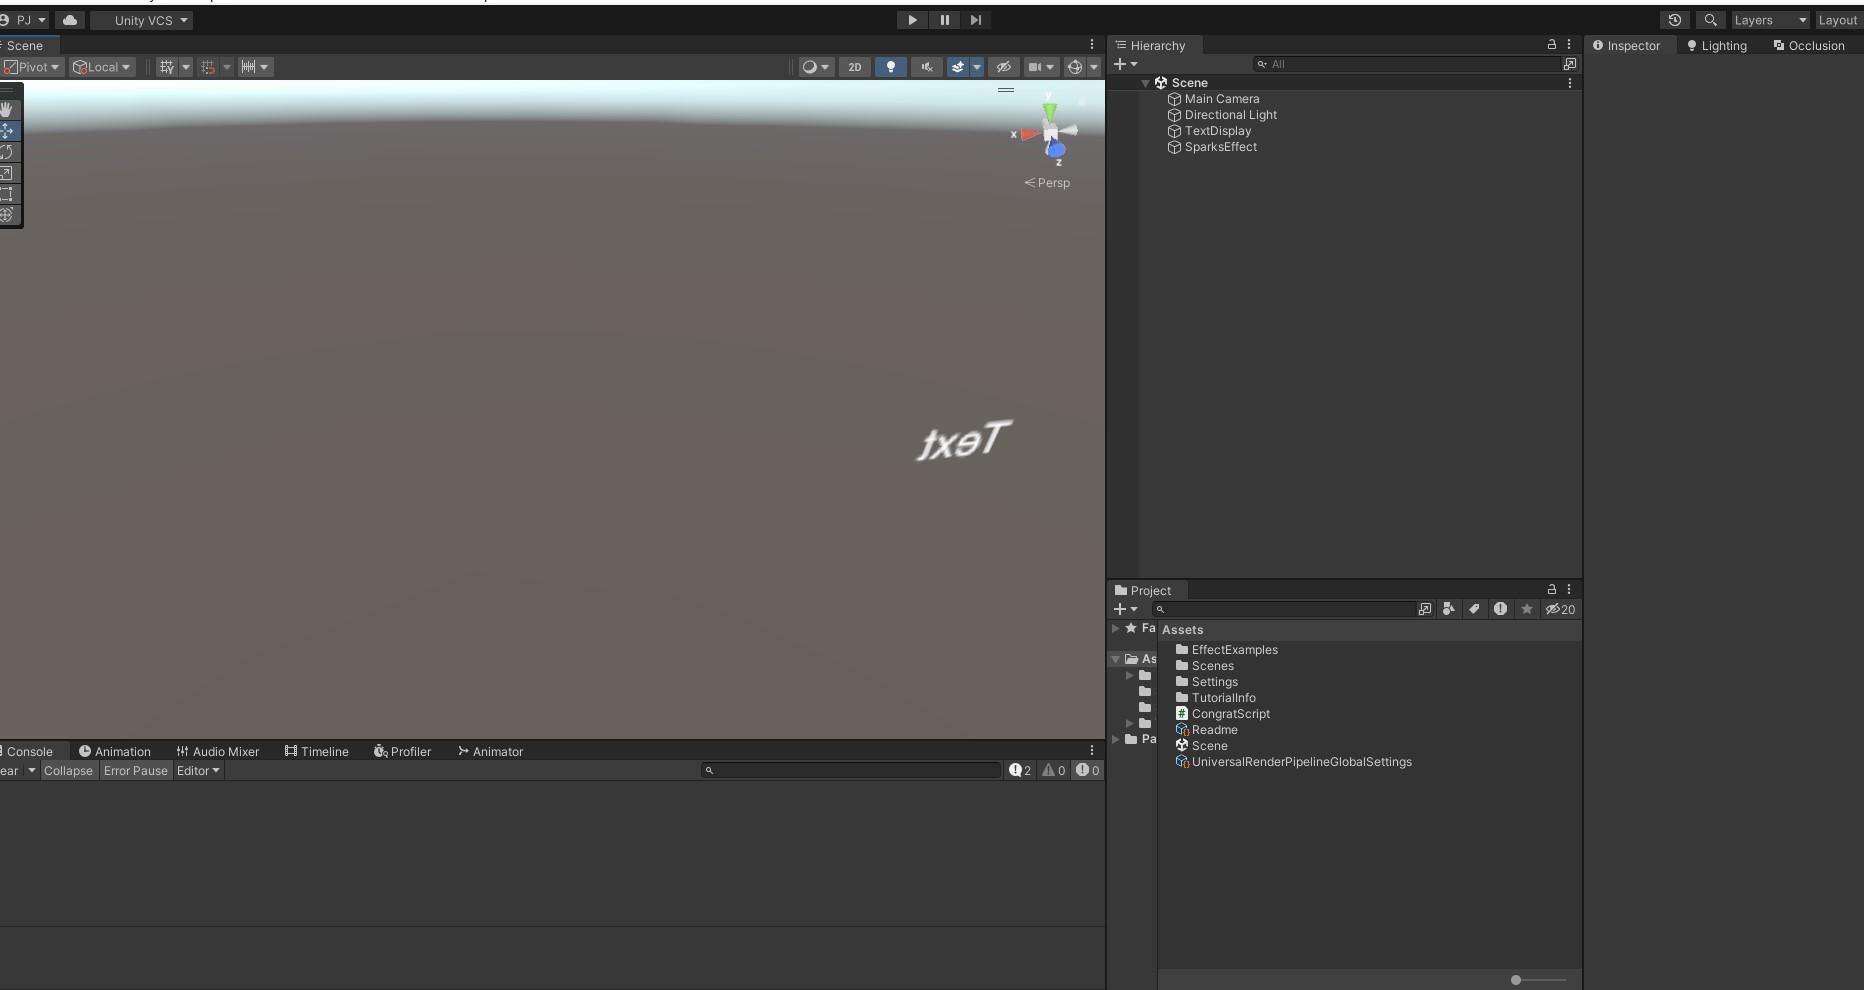Select the Rotate tool
The image size is (1864, 990).
click(x=7, y=152)
